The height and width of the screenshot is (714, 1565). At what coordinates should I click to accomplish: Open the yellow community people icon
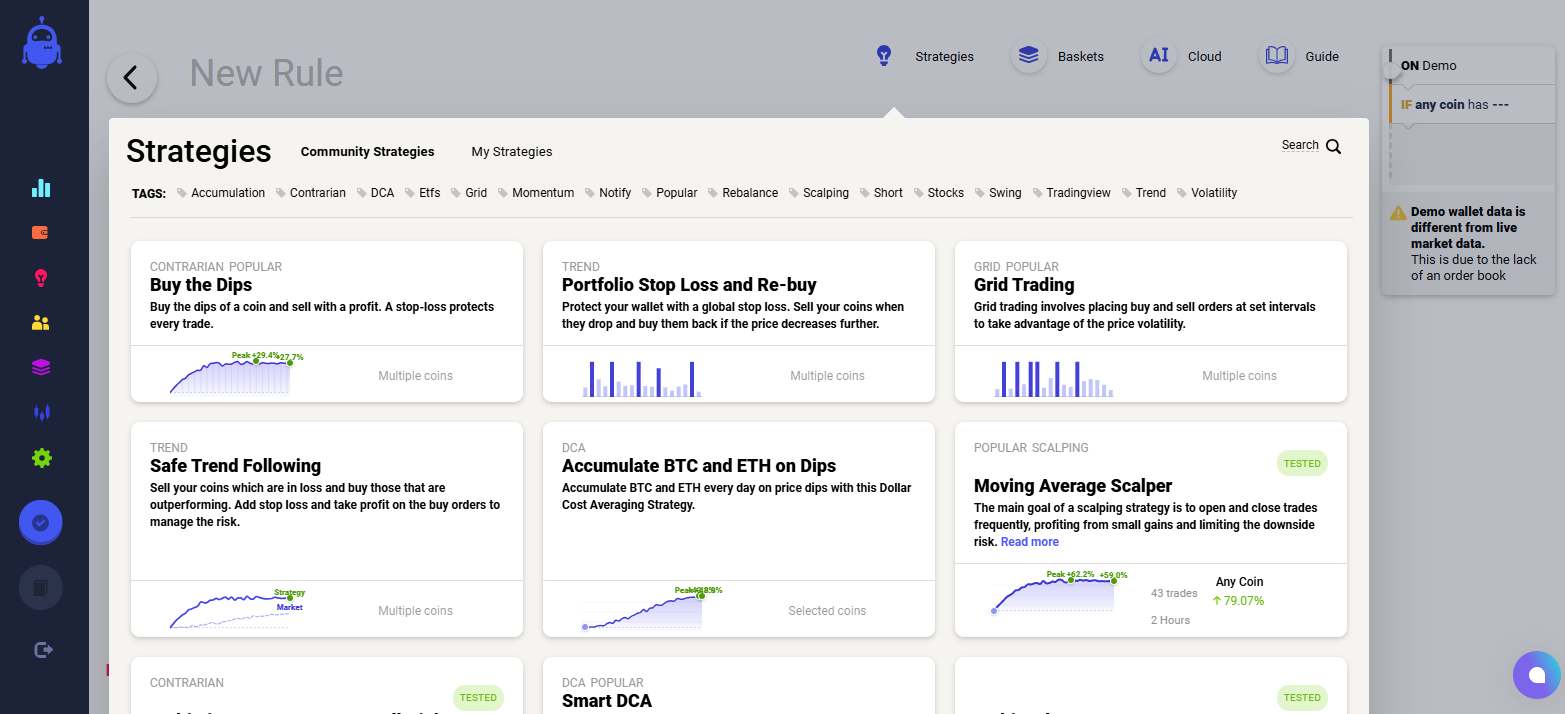point(41,322)
